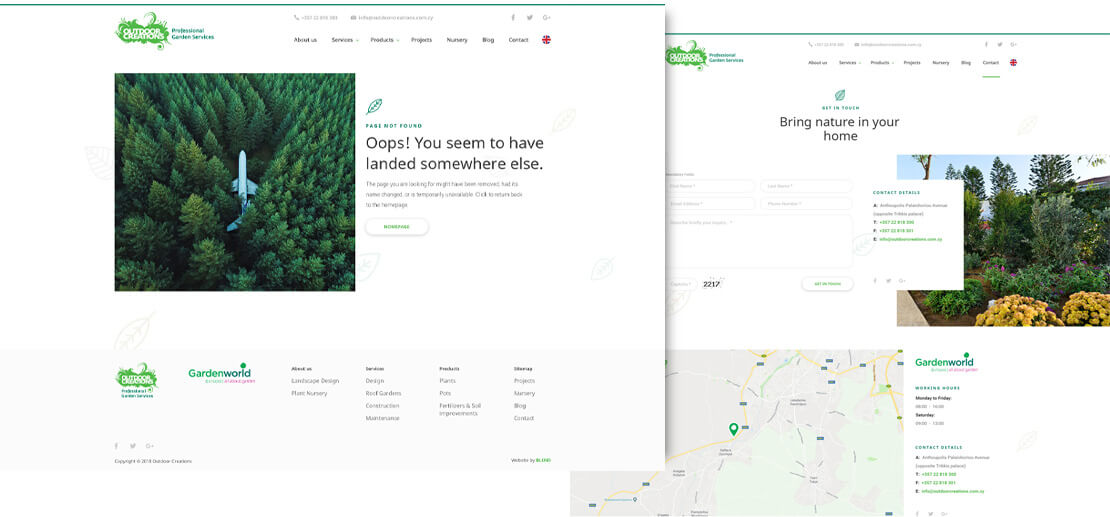Click Google+ icon in contact page header
This screenshot has width=1110, height=517.
1014,45
